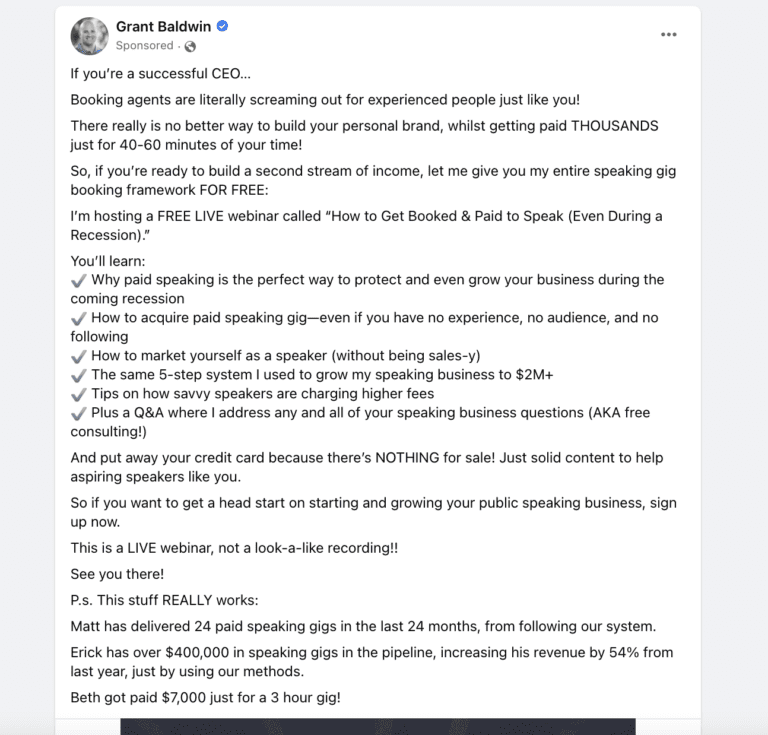Click the "Beth got paid $7,000" sentence

coord(205,697)
